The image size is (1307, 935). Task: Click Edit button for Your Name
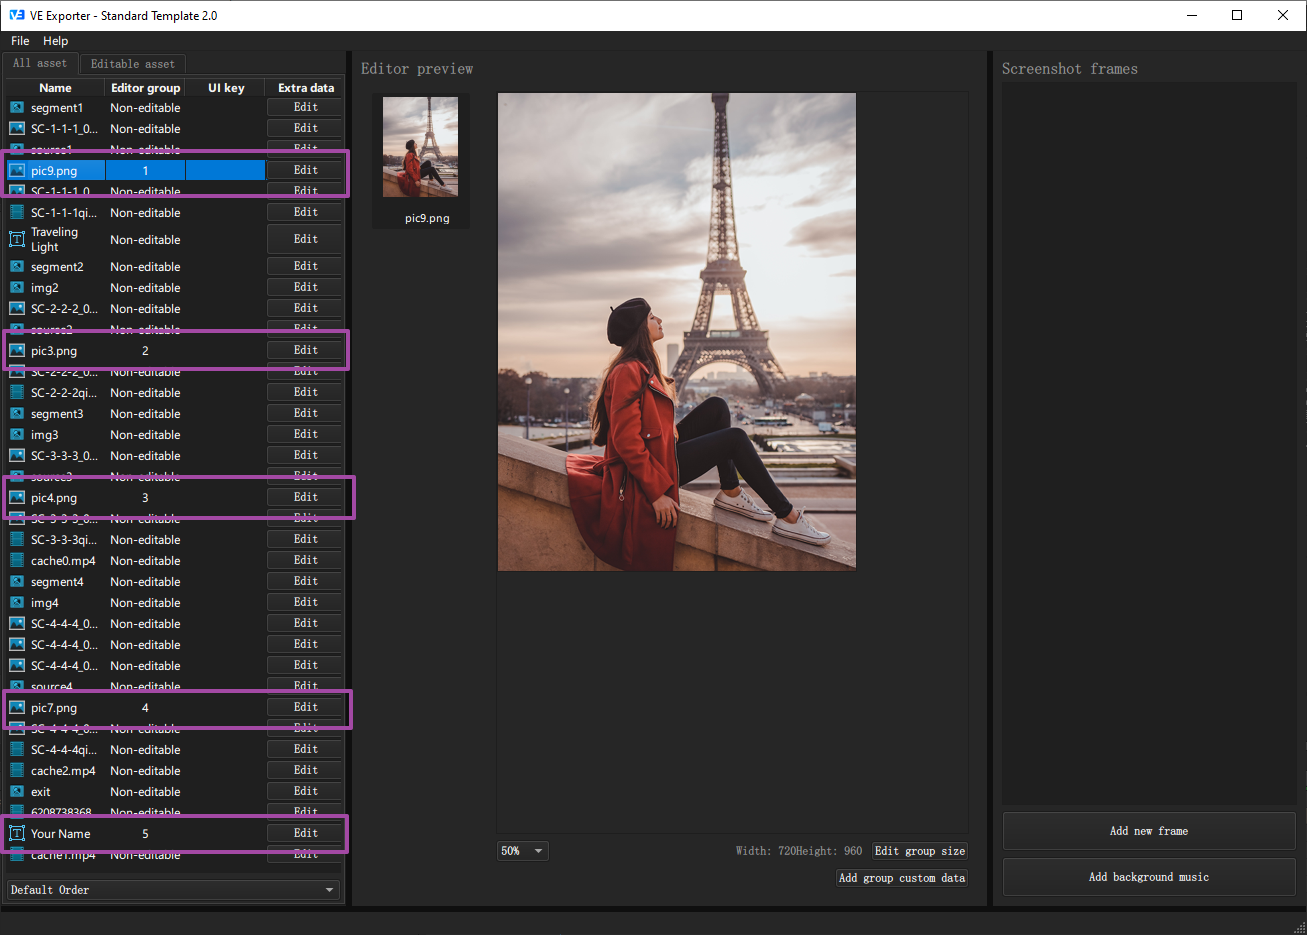click(x=305, y=833)
